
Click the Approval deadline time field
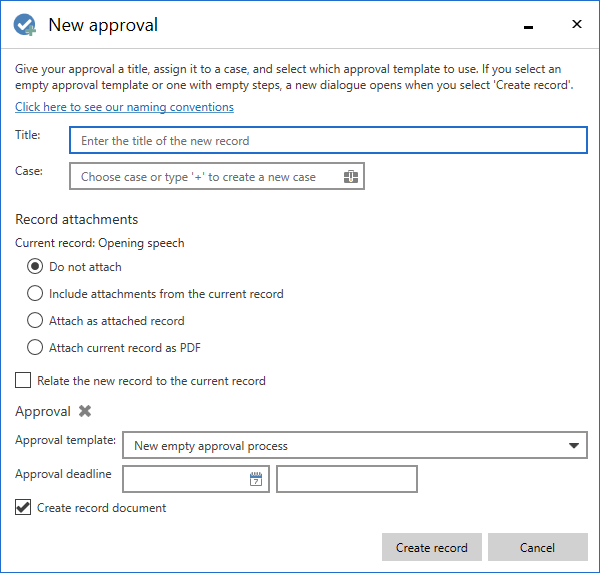pyautogui.click(x=347, y=479)
